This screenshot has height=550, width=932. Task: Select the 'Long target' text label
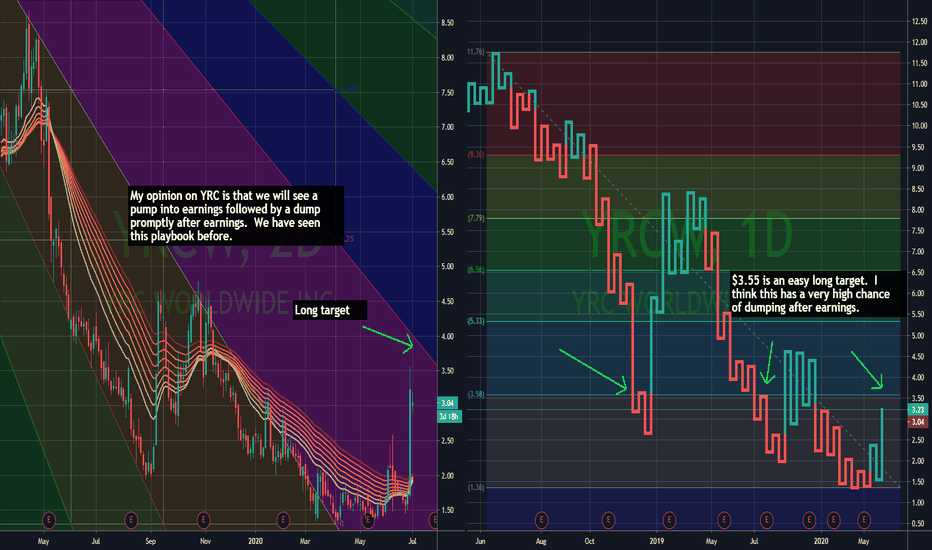pyautogui.click(x=330, y=310)
